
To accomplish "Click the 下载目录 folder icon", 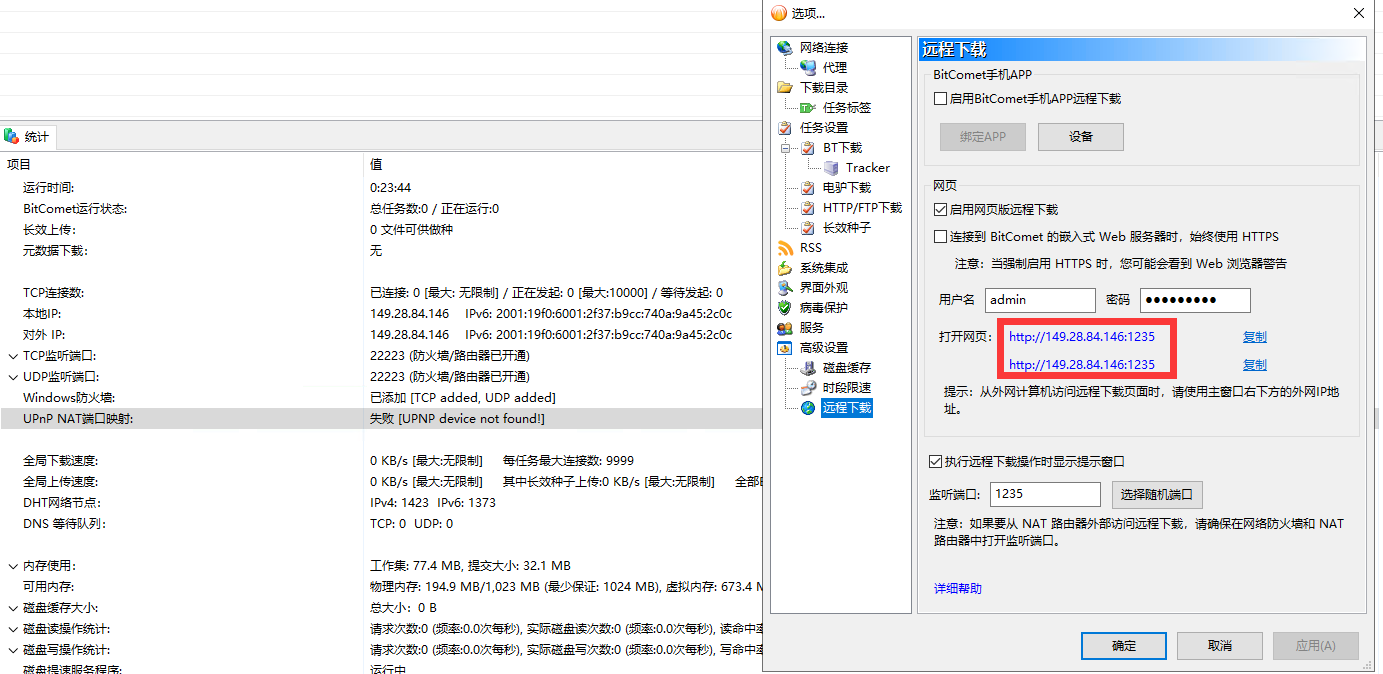I will (784, 88).
